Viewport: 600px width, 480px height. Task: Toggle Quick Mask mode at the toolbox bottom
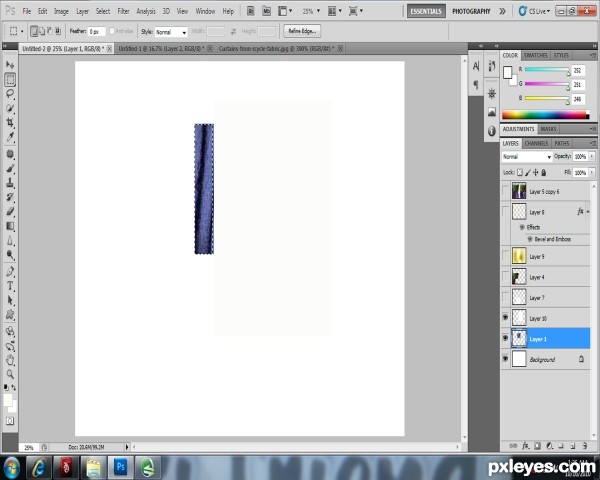tap(10, 421)
